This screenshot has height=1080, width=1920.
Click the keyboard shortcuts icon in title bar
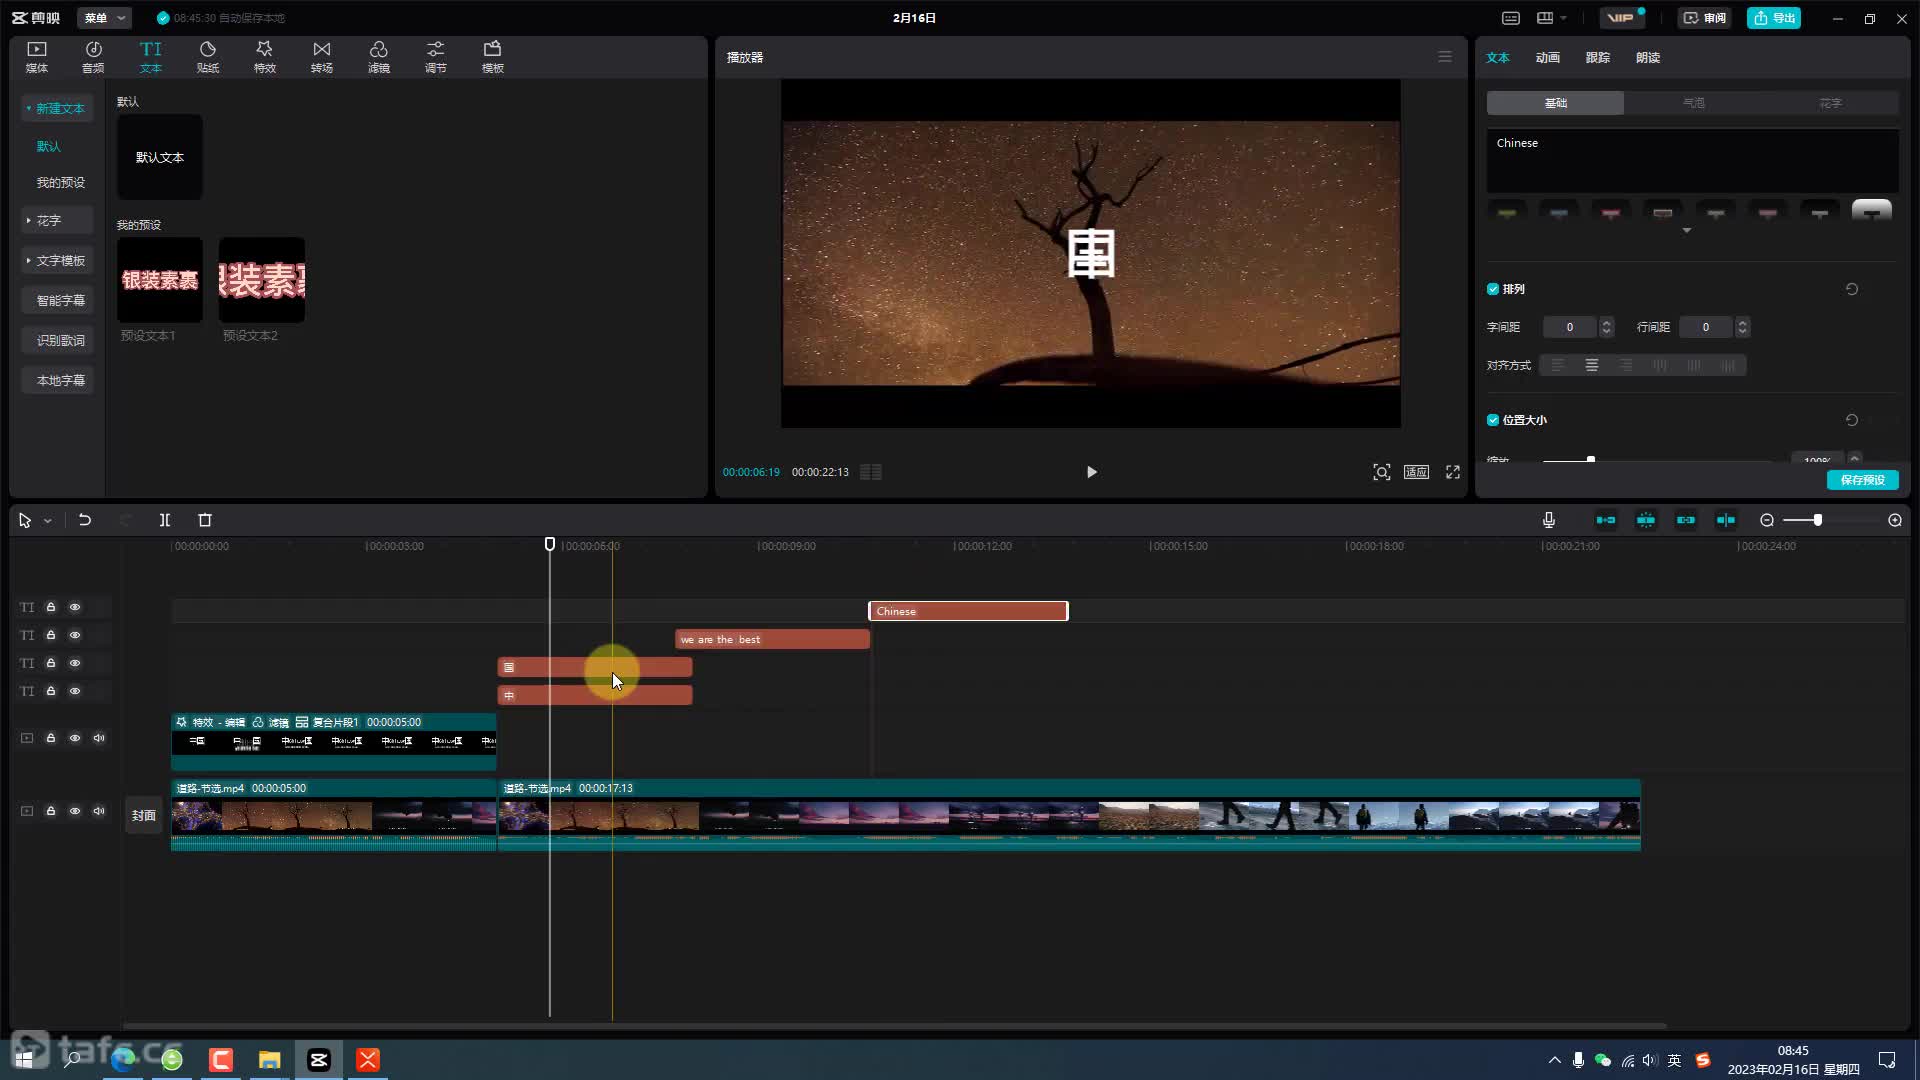point(1511,18)
